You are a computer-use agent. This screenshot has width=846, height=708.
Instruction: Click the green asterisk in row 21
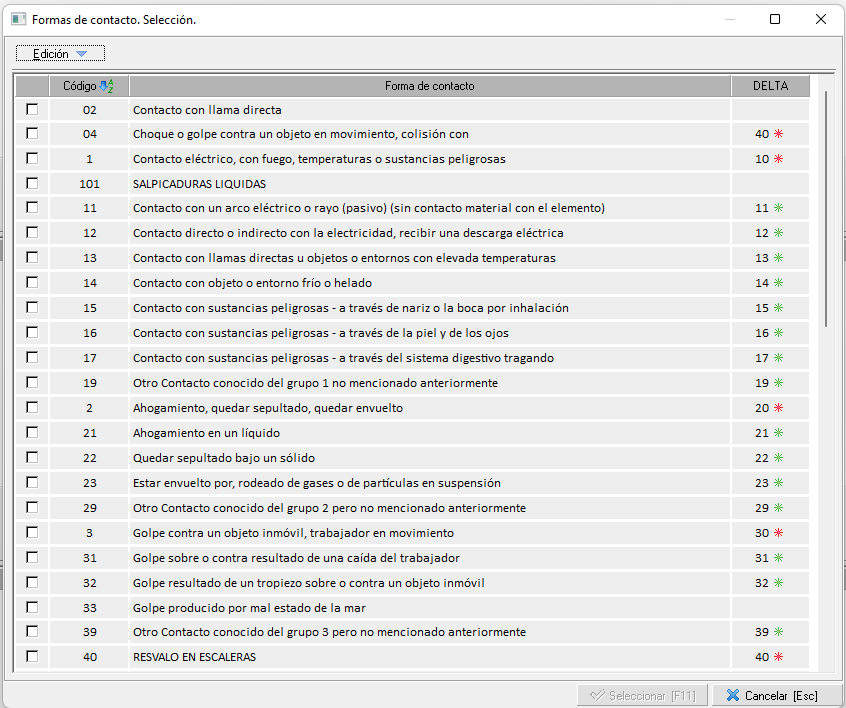(778, 433)
